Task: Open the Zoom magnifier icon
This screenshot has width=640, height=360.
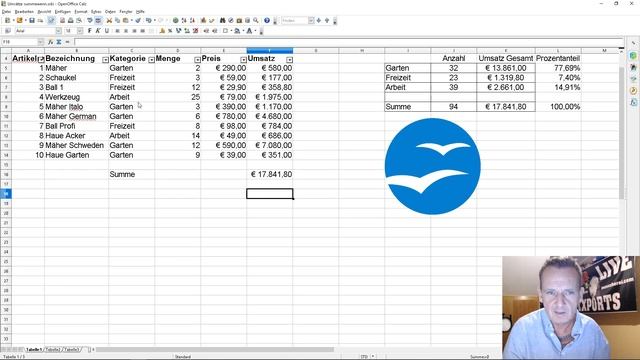Action: pyautogui.click(x=256, y=20)
